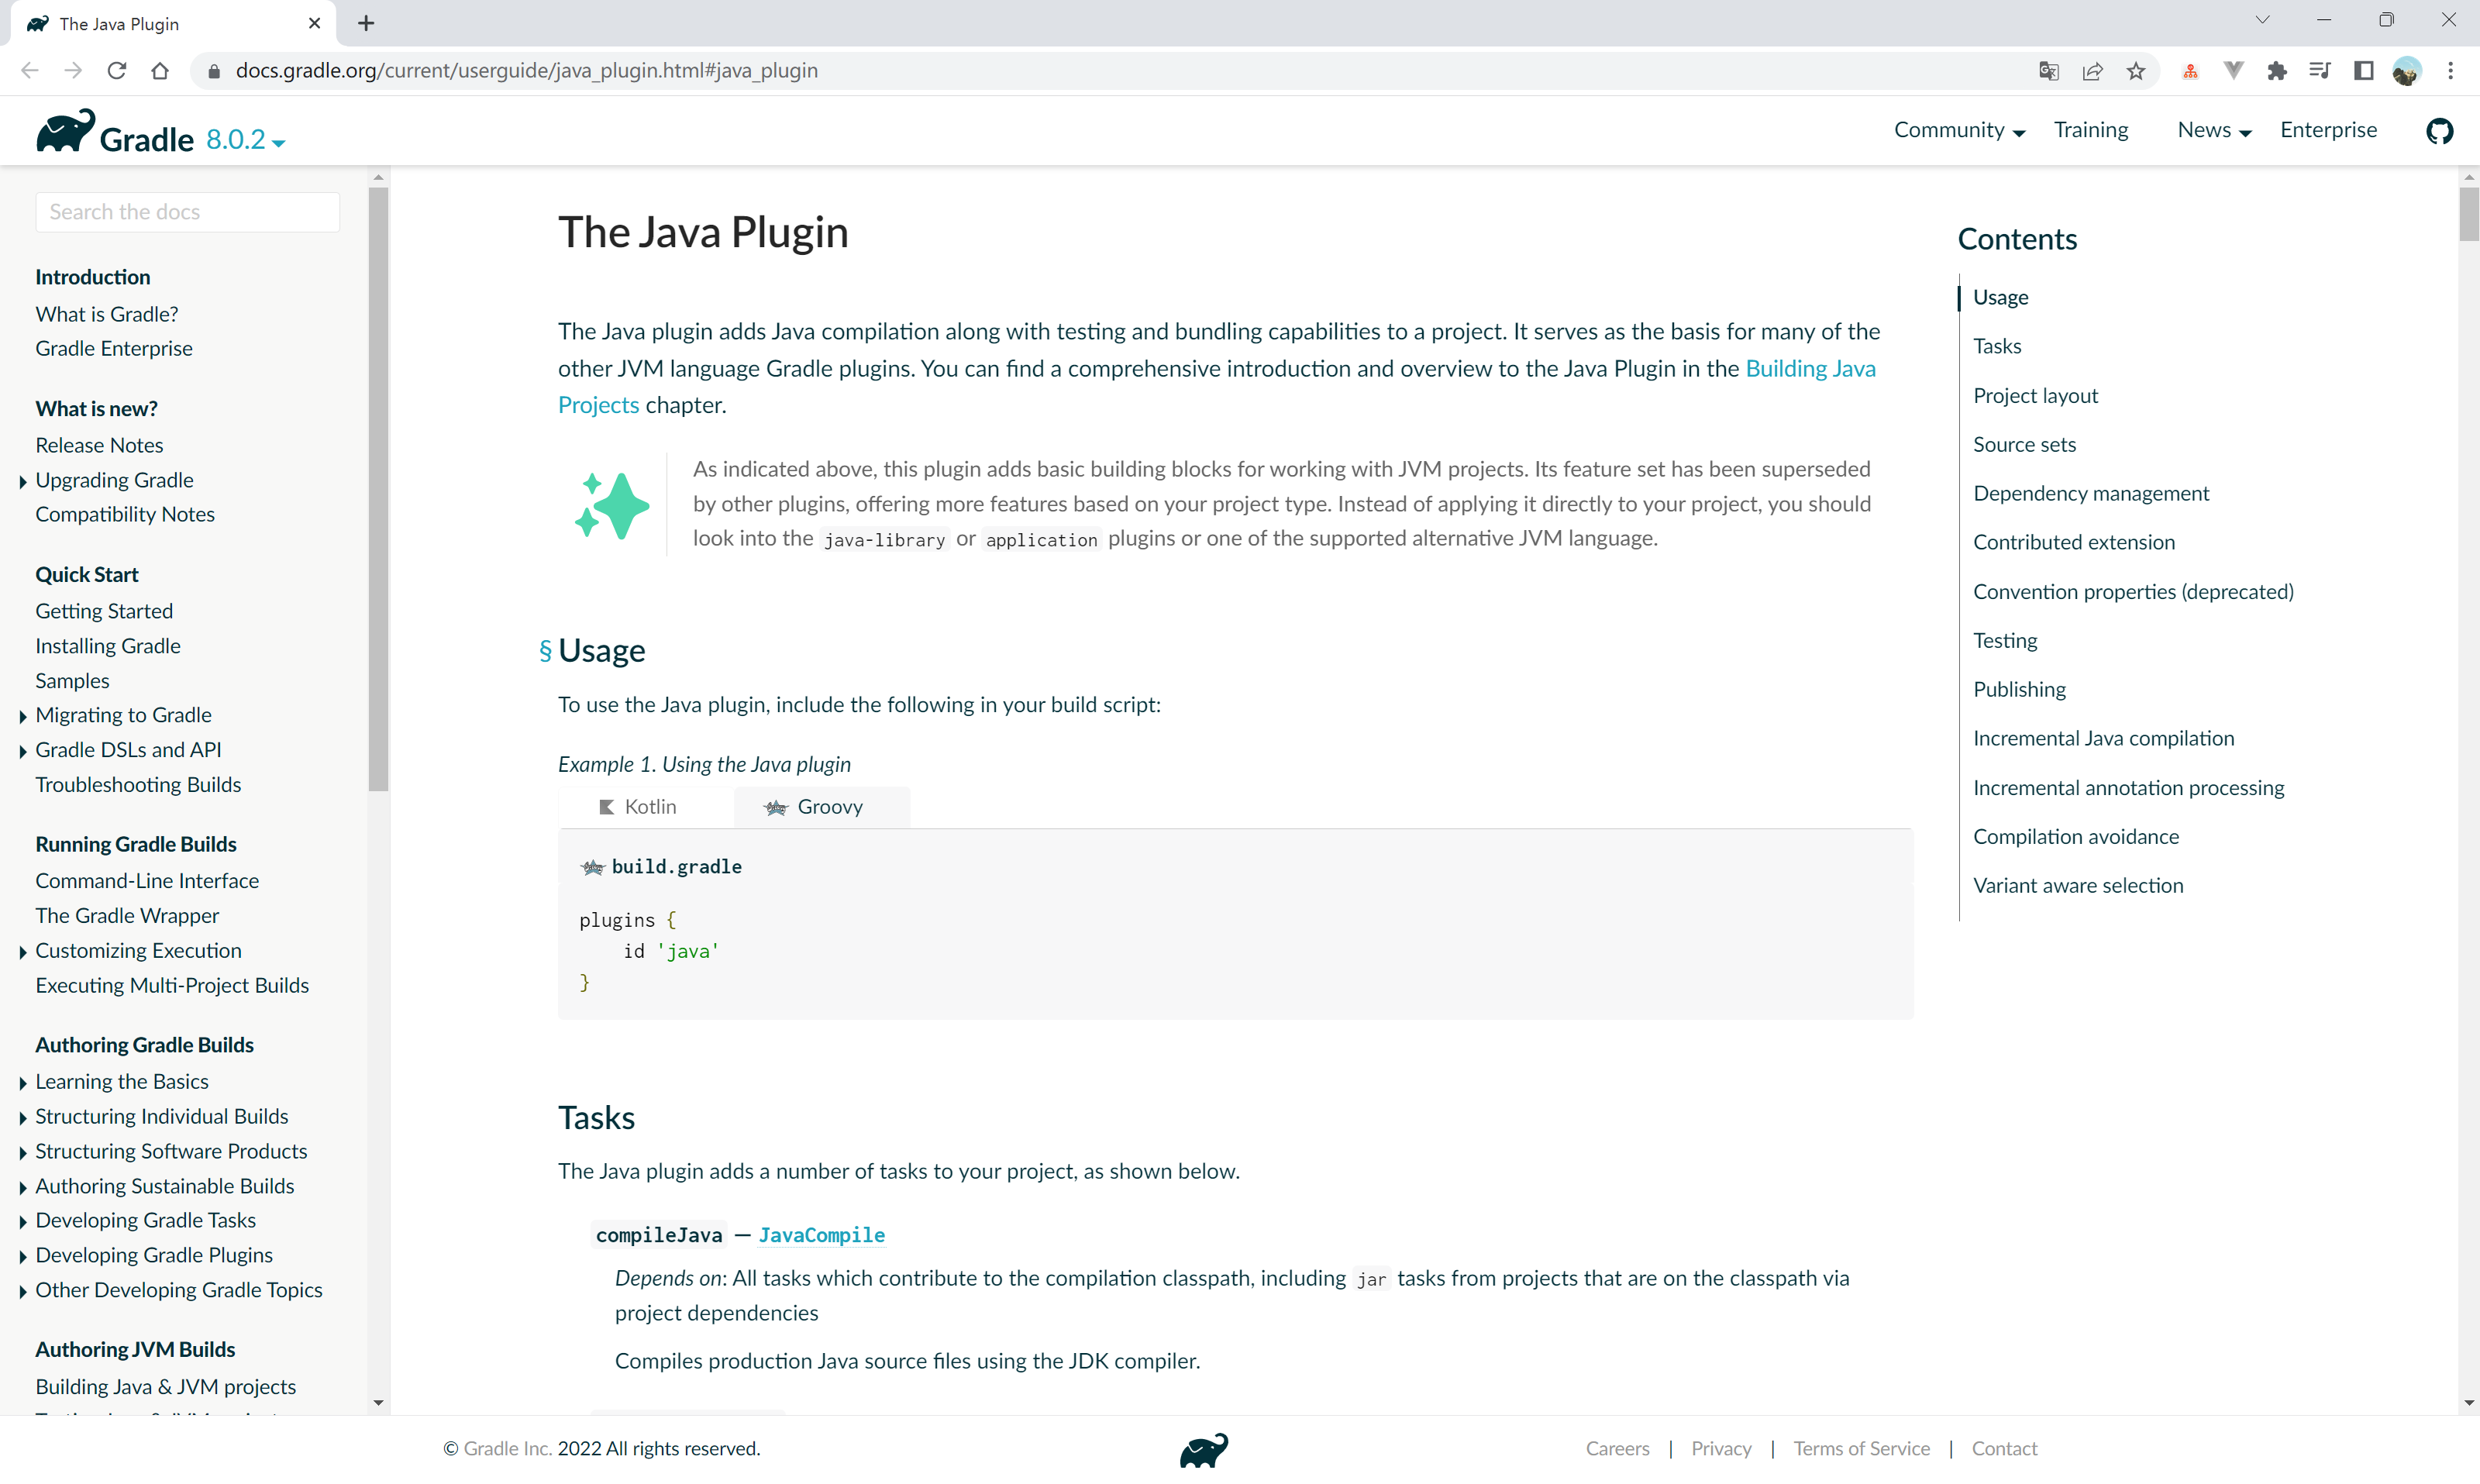2480x1484 pixels.
Task: Jump to Dependency management in the Contents panel
Action: pyautogui.click(x=2091, y=493)
